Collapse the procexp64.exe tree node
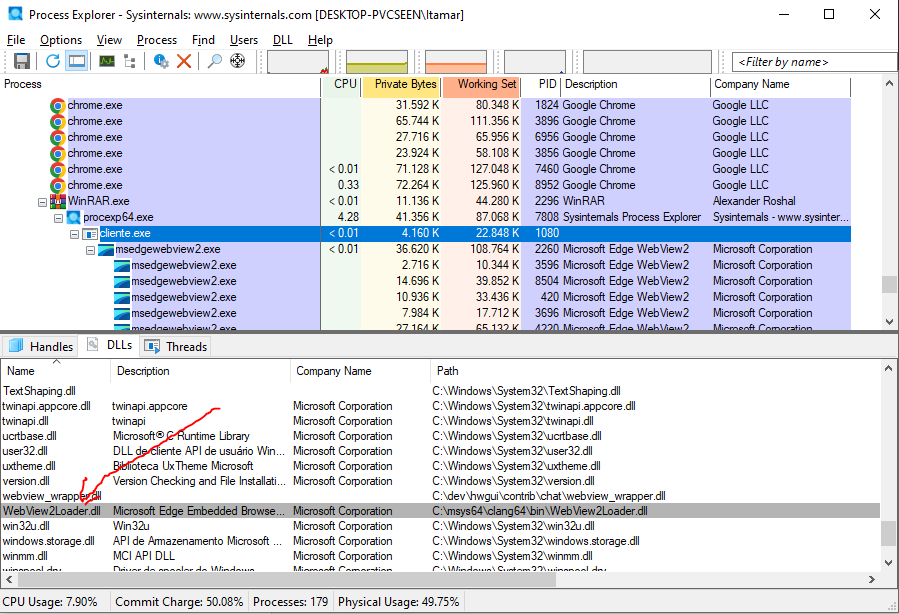This screenshot has width=899, height=614. 58,218
